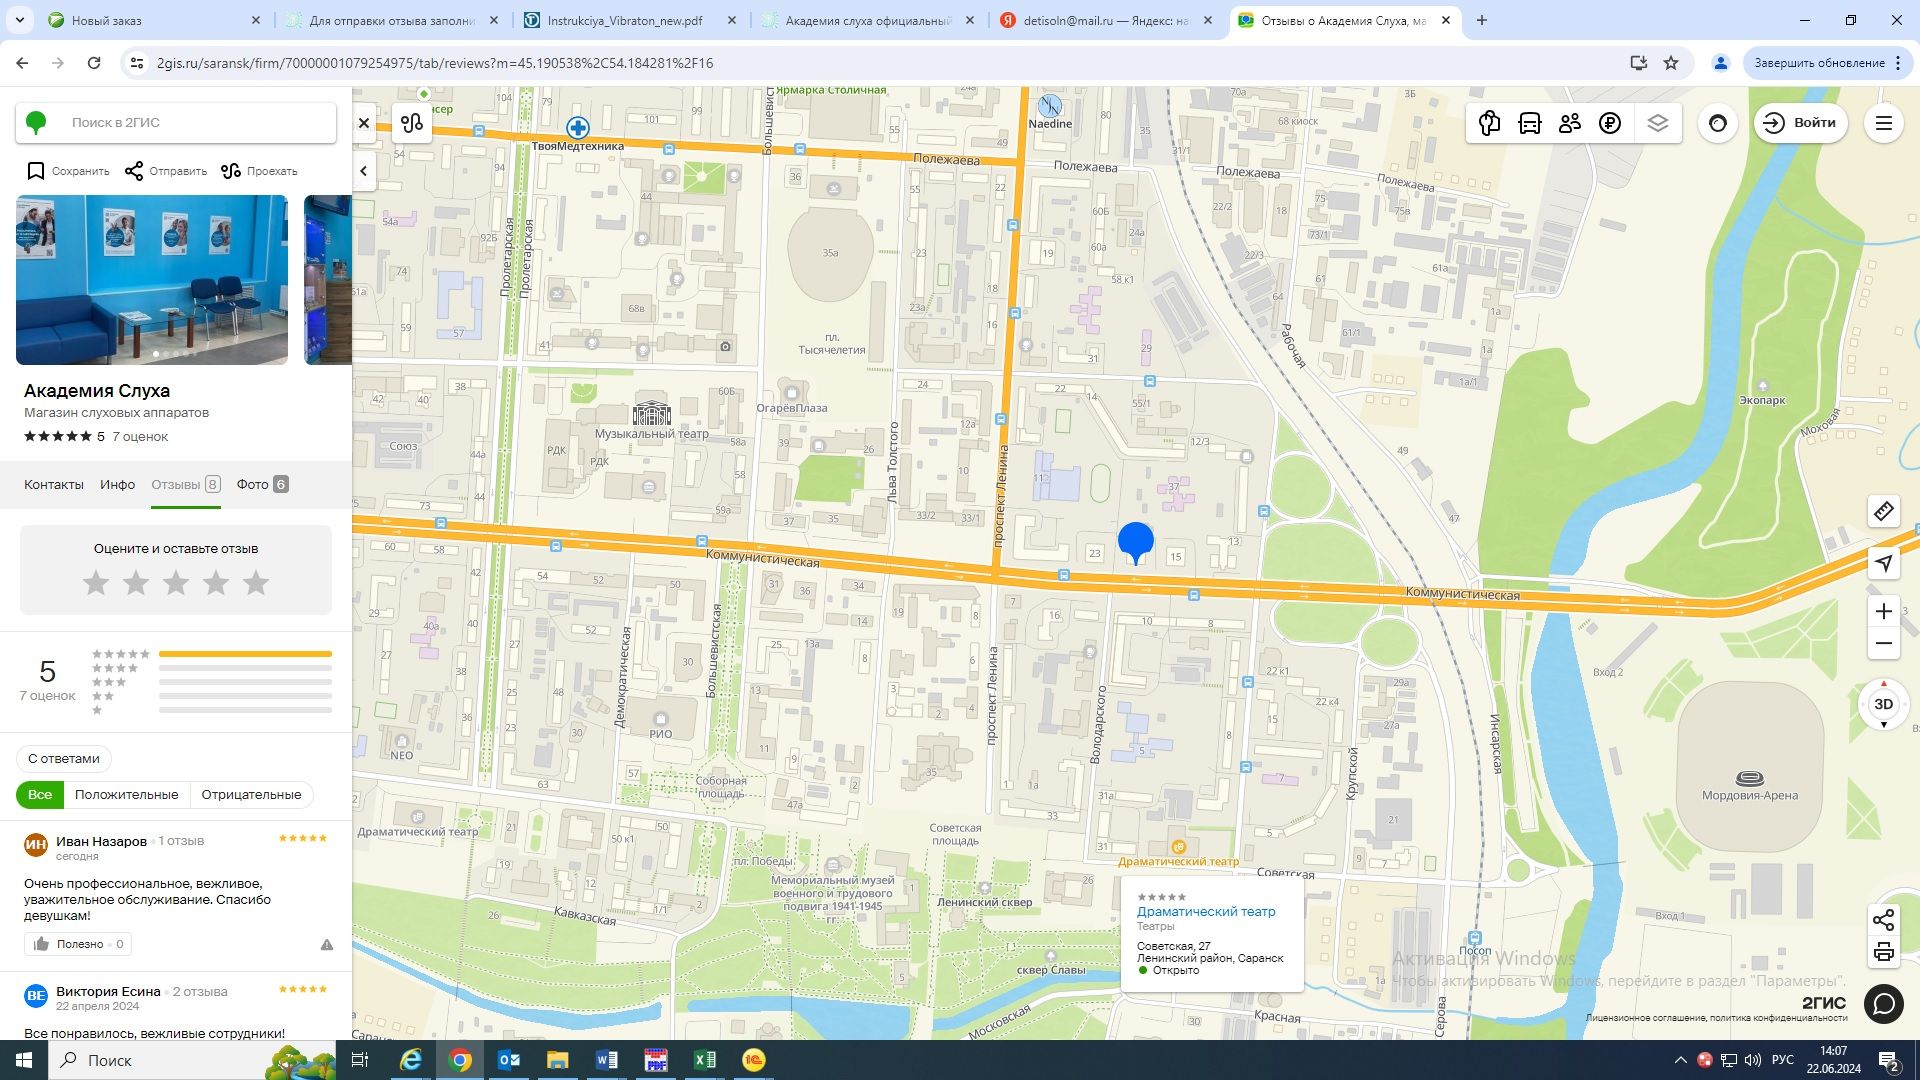This screenshot has height=1080, width=1920.
Task: Click the ruler measurement tool icon
Action: (1883, 512)
